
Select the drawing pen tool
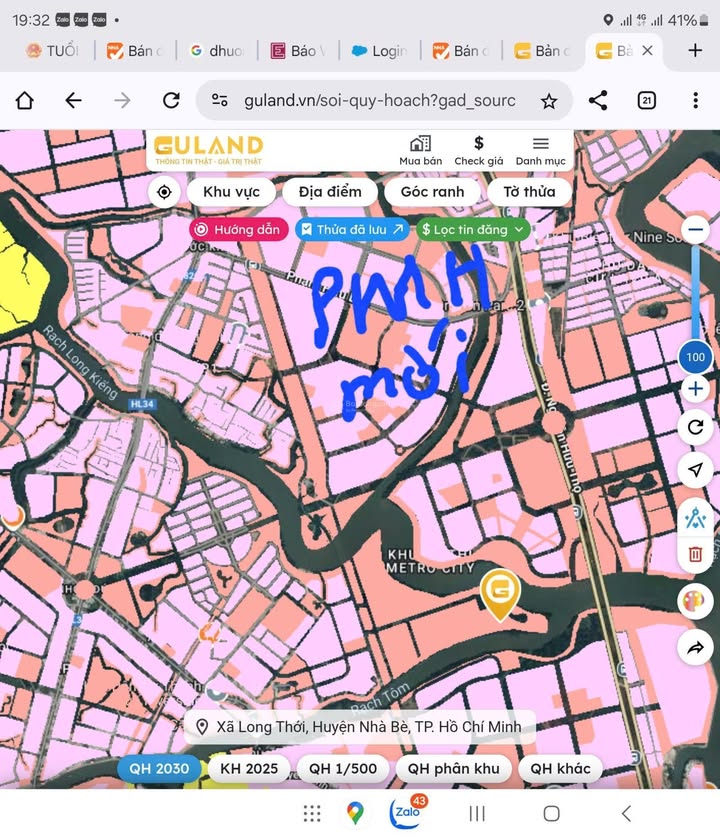[x=696, y=518]
